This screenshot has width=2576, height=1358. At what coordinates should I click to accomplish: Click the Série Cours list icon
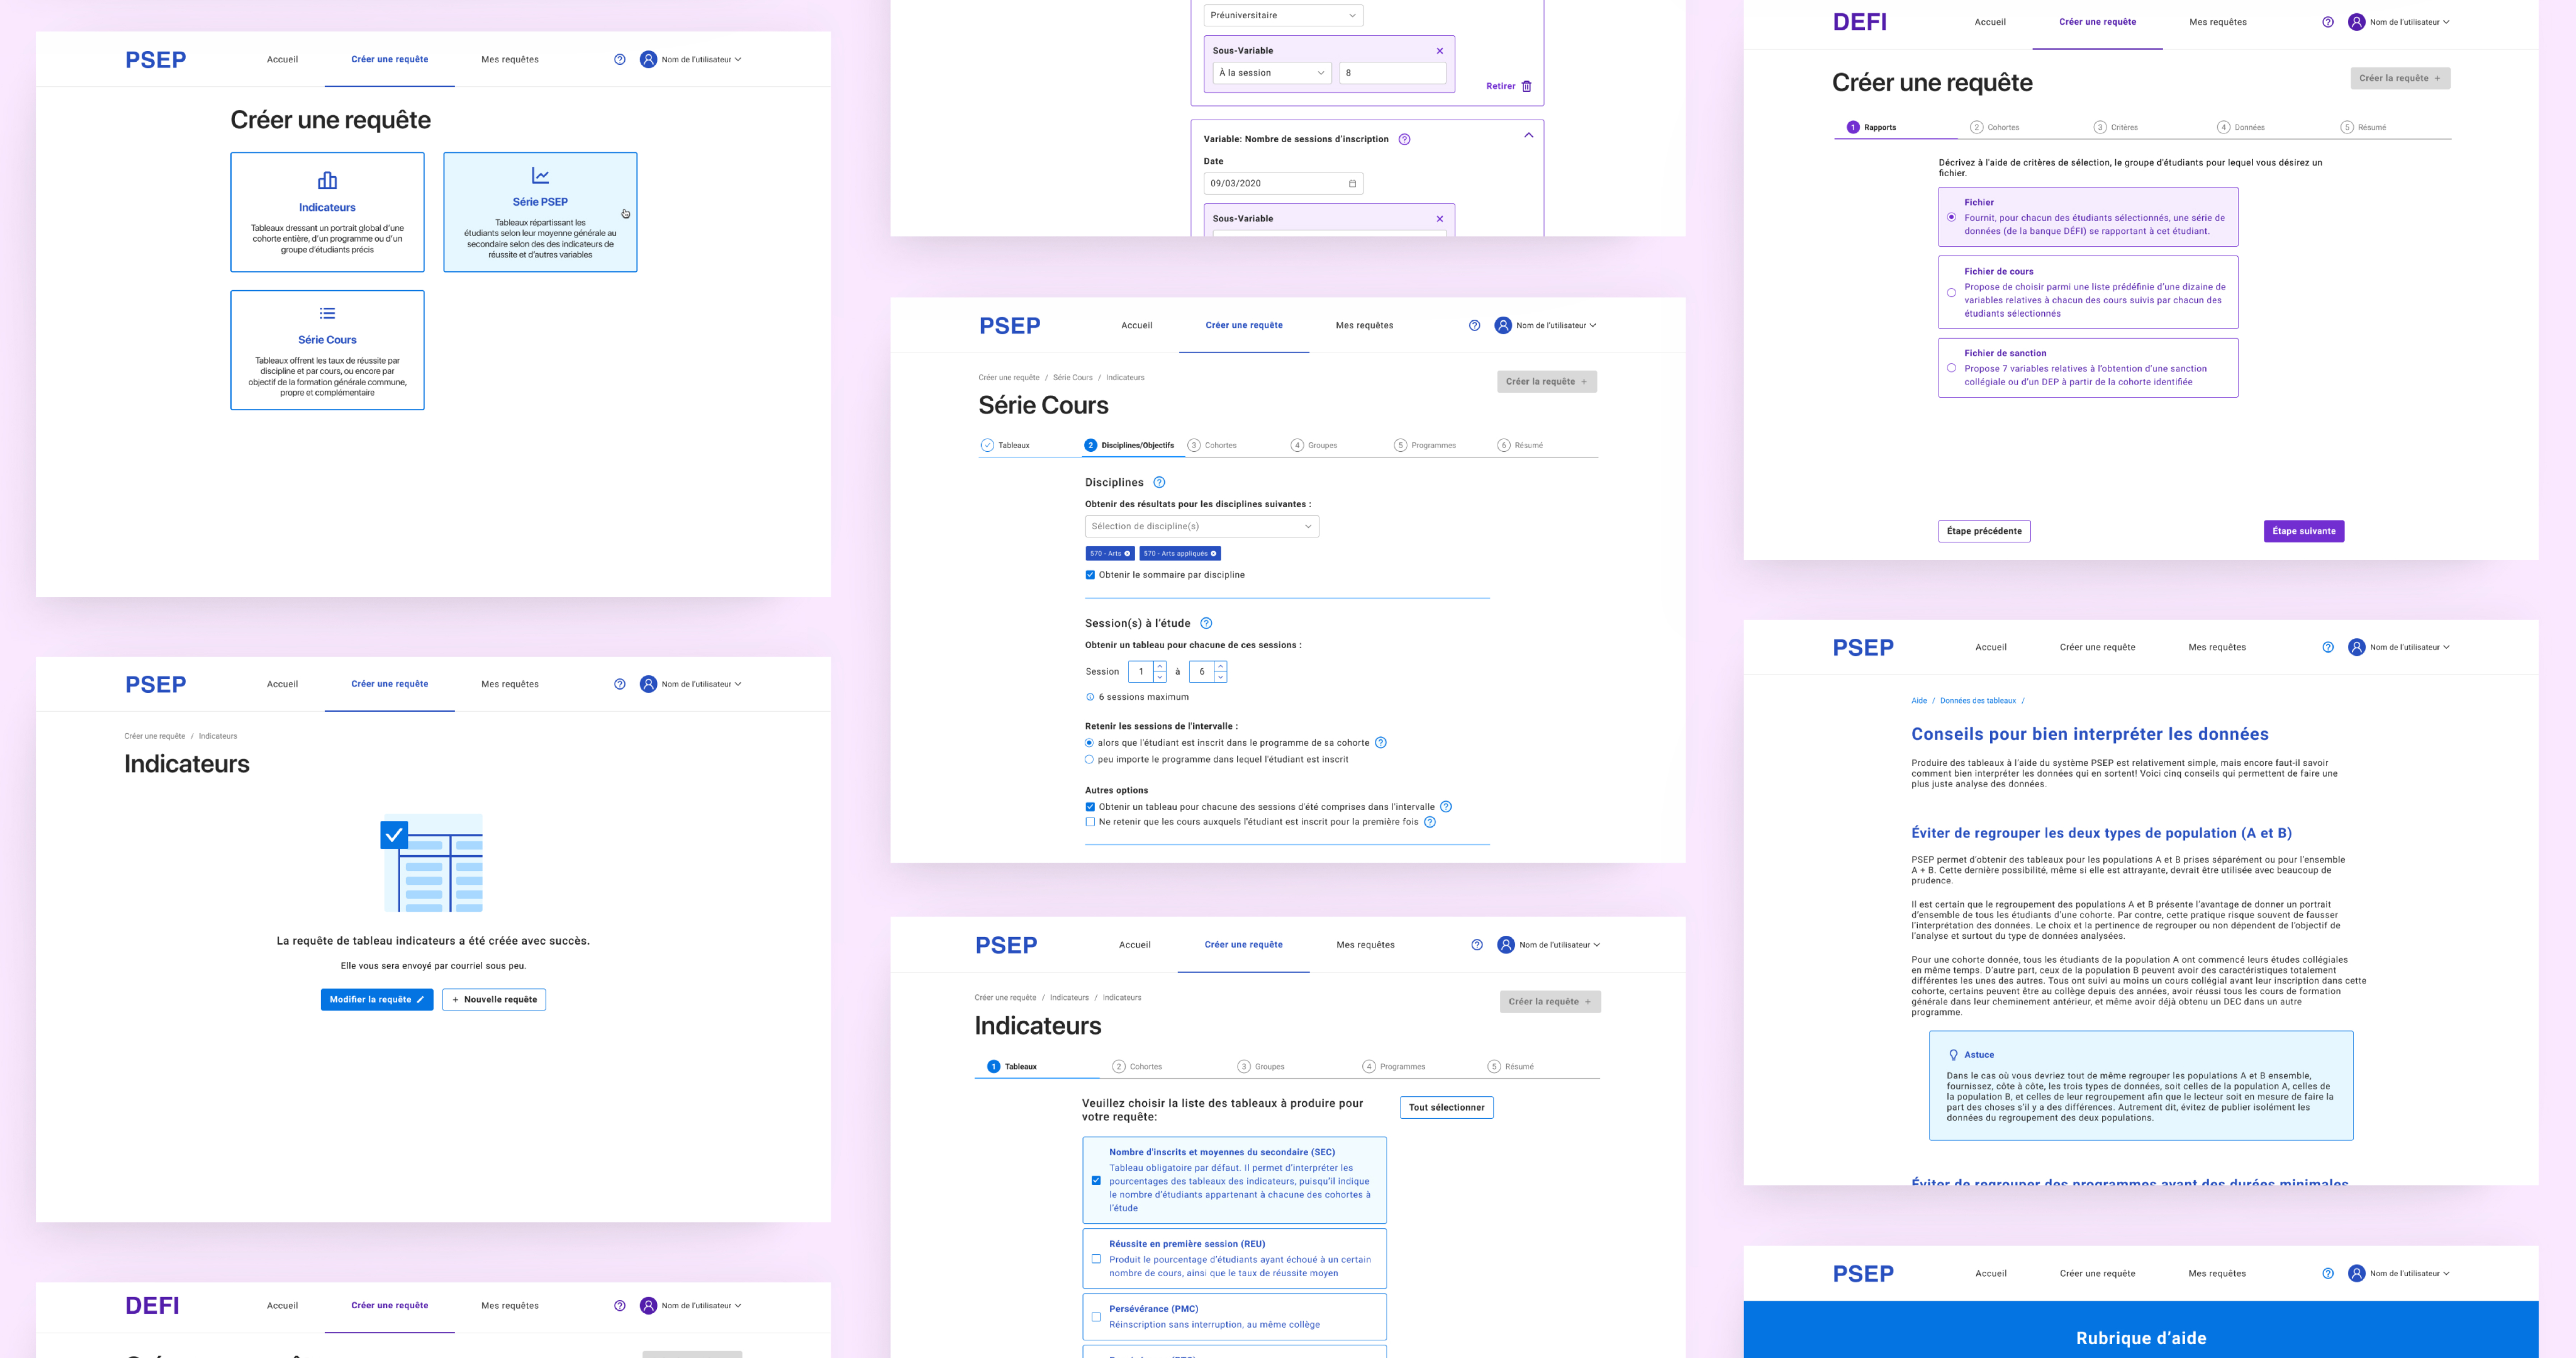click(x=327, y=313)
